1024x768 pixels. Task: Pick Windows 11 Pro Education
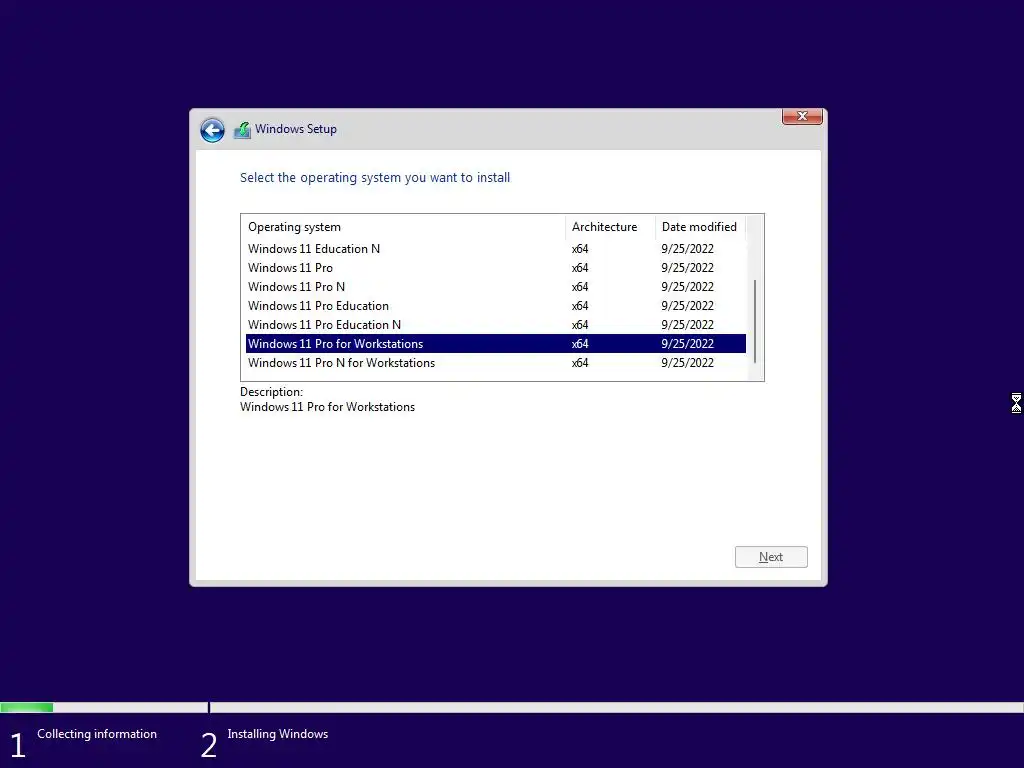pyautogui.click(x=496, y=306)
